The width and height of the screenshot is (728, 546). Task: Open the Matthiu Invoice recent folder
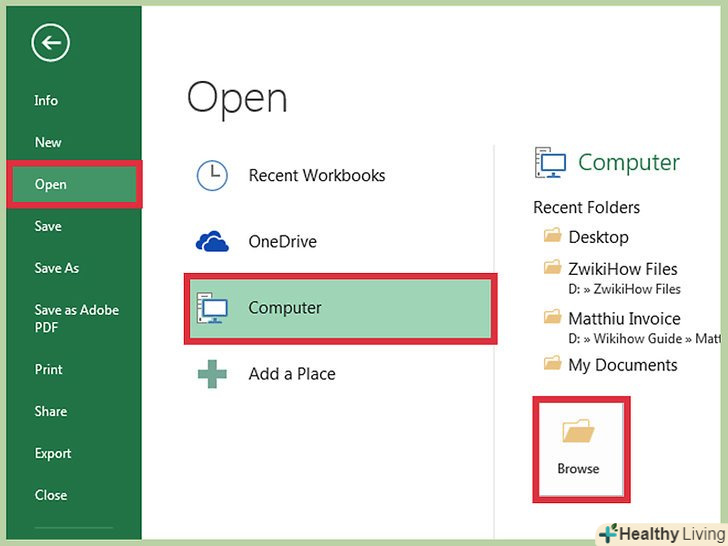[x=624, y=318]
